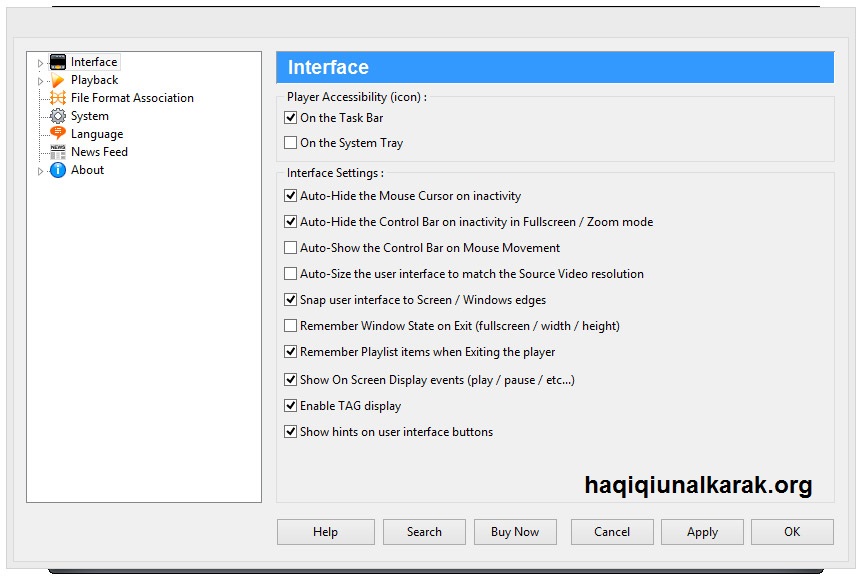Click the News Feed newspaper icon
Viewport: 861px width, 578px height.
[58, 151]
